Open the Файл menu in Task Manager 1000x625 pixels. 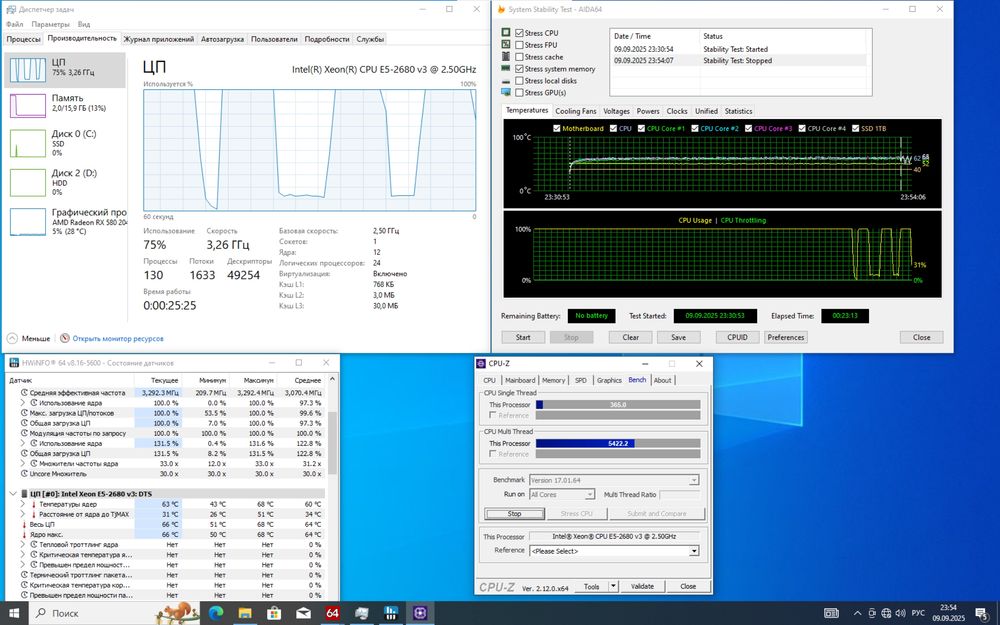coord(14,24)
